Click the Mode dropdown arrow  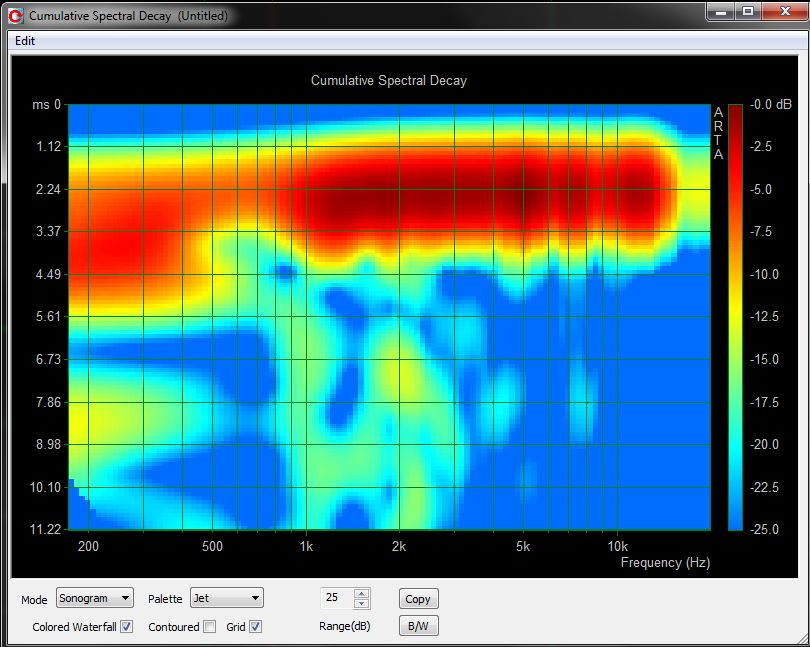pyautogui.click(x=125, y=598)
